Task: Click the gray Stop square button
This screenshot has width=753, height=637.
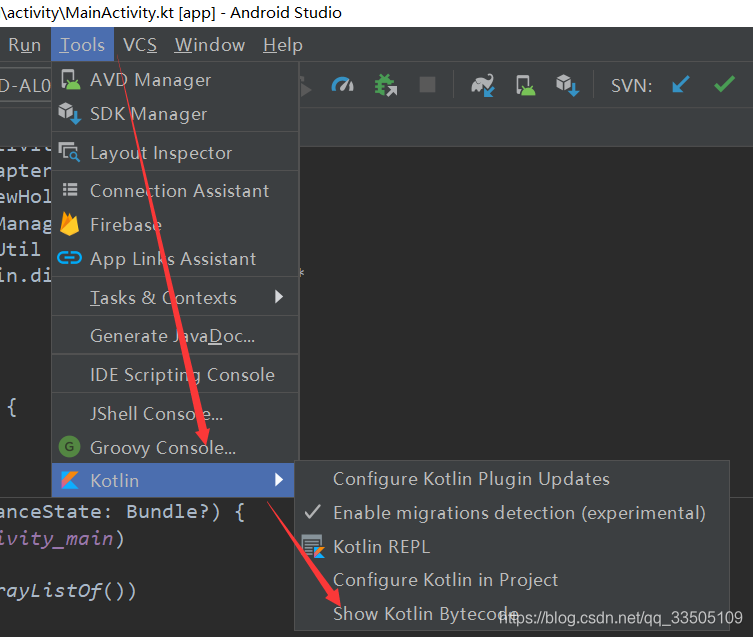Action: [x=427, y=85]
